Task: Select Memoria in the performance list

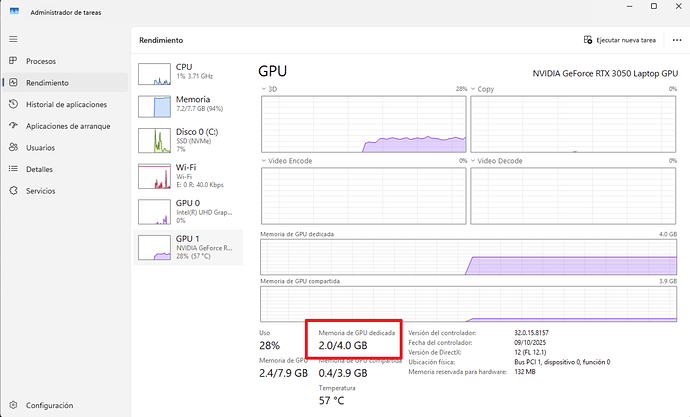Action: click(187, 105)
